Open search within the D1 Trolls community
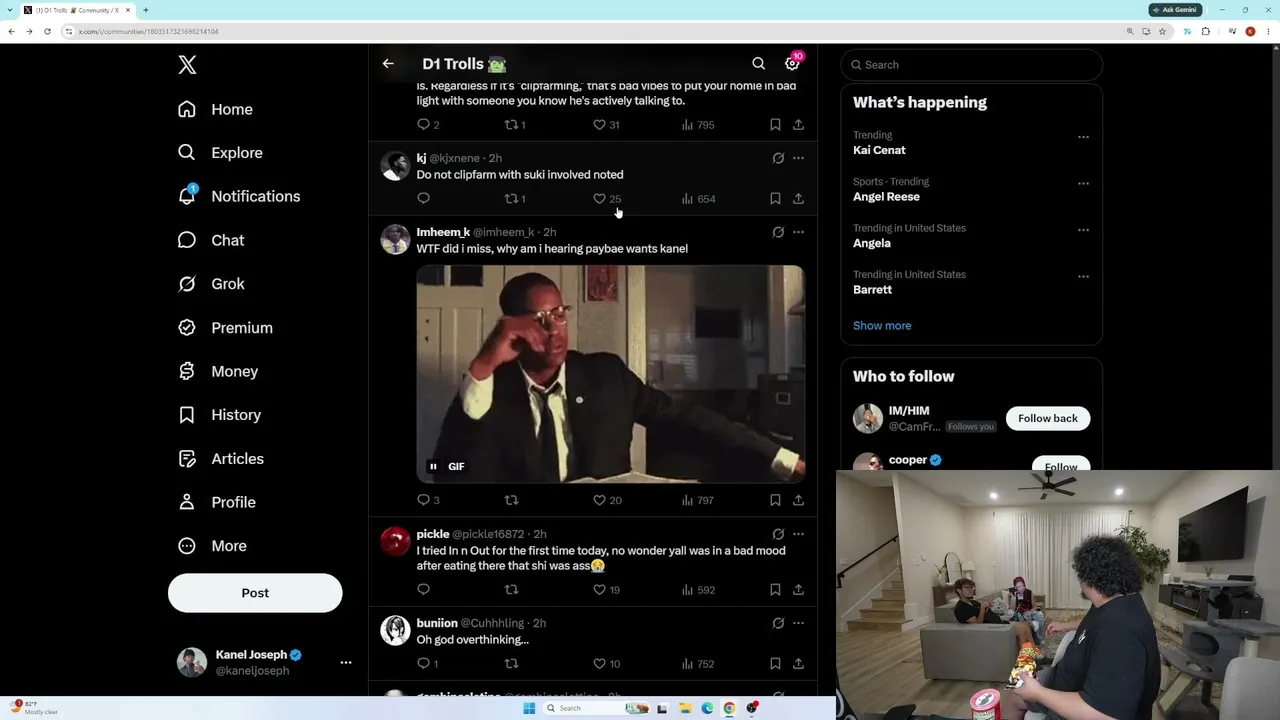This screenshot has width=1280, height=720. (x=759, y=64)
